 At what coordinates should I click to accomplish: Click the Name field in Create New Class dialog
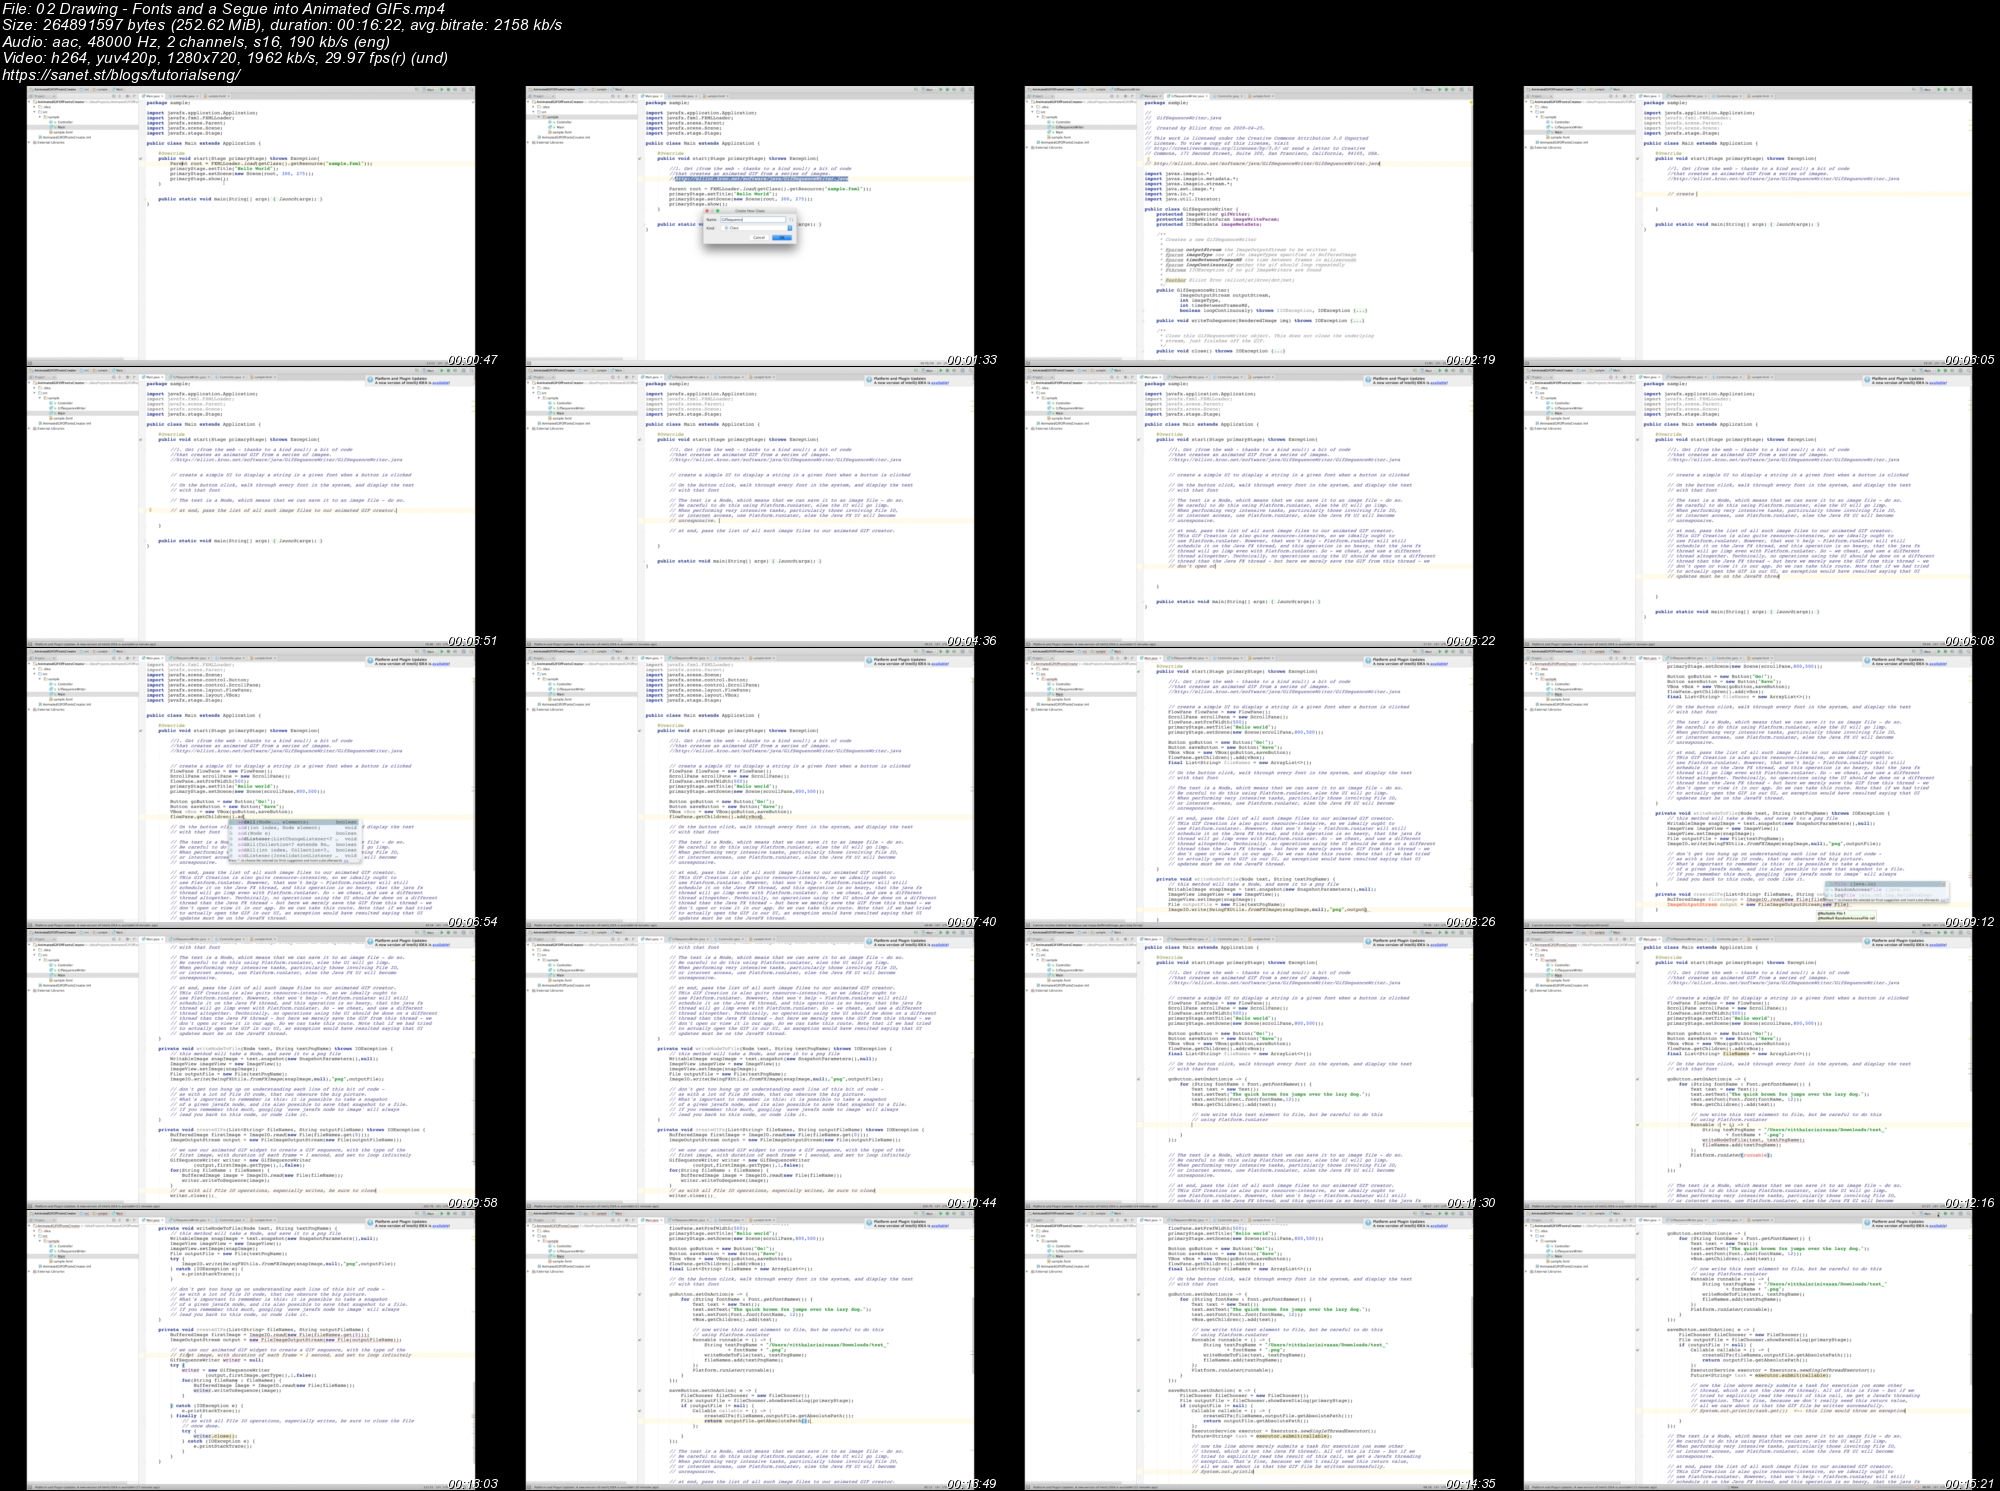pyautogui.click(x=753, y=220)
